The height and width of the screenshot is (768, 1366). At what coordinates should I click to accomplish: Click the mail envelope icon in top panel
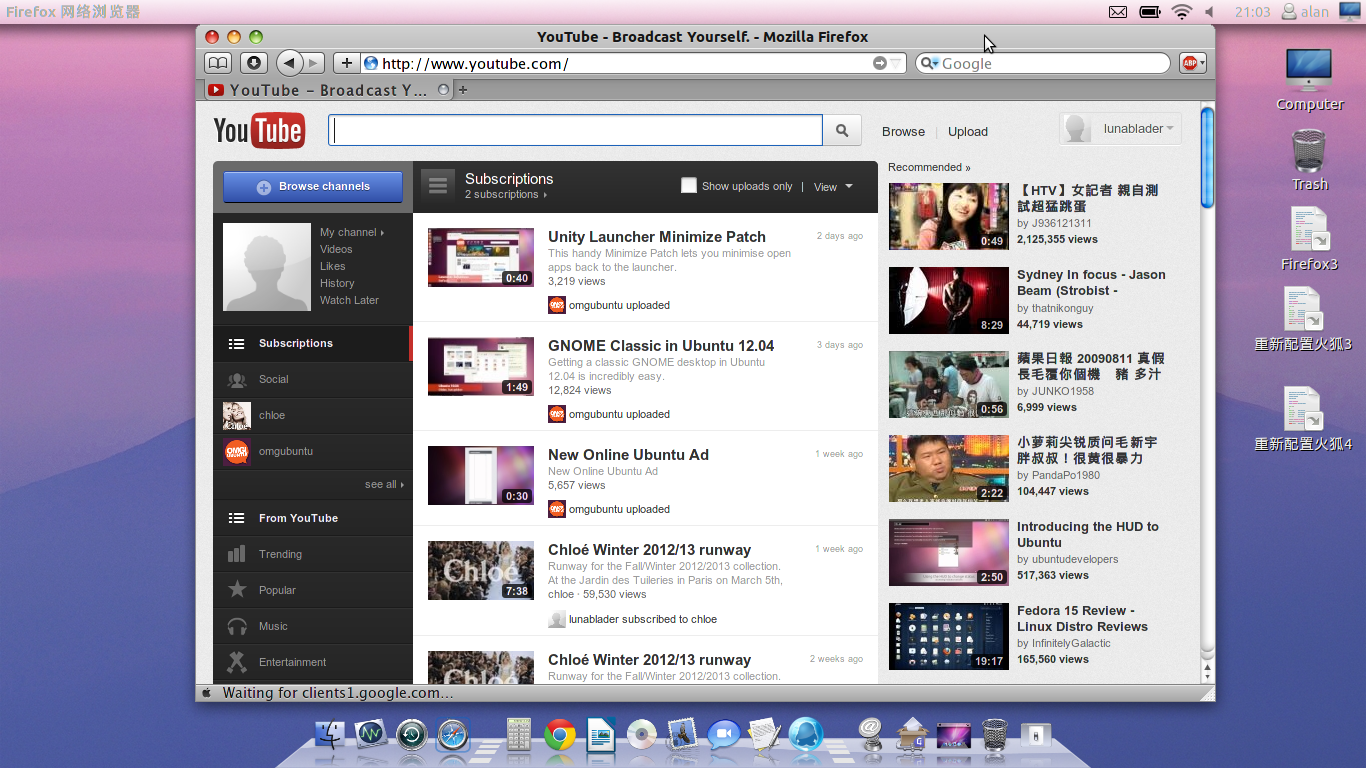pyautogui.click(x=1118, y=12)
